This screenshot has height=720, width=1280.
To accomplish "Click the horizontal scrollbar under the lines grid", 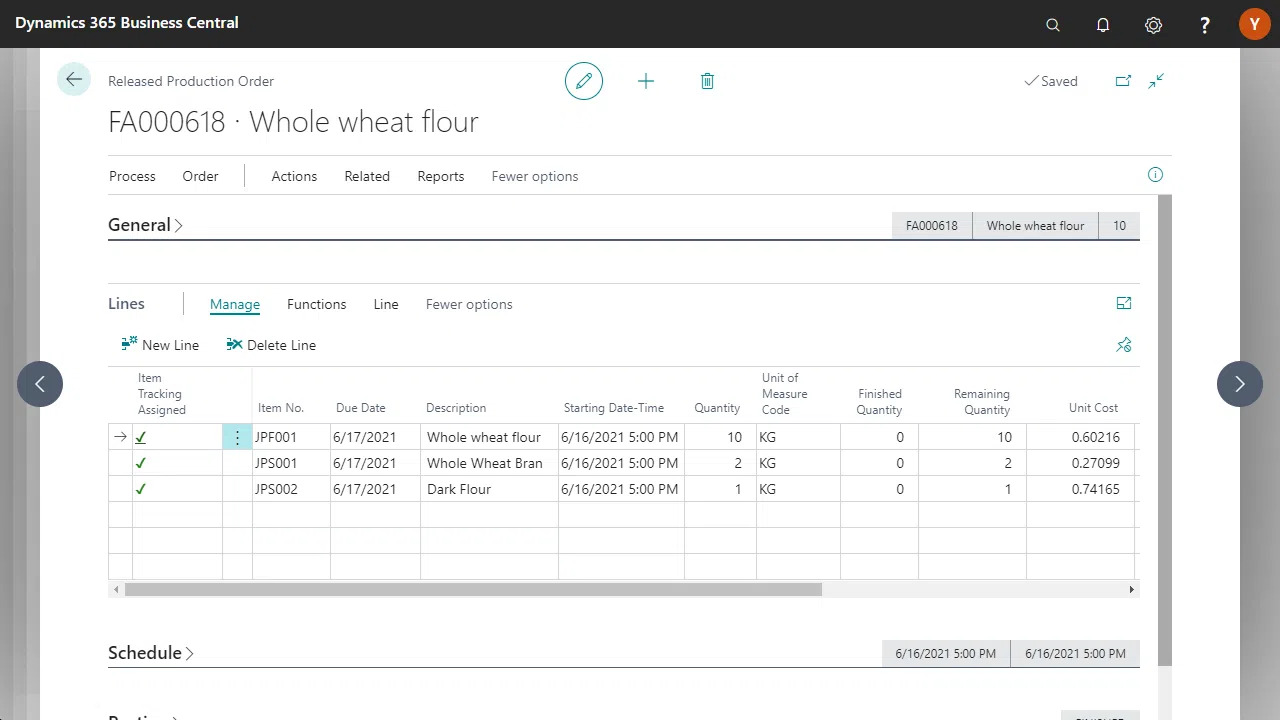I will pyautogui.click(x=473, y=590).
